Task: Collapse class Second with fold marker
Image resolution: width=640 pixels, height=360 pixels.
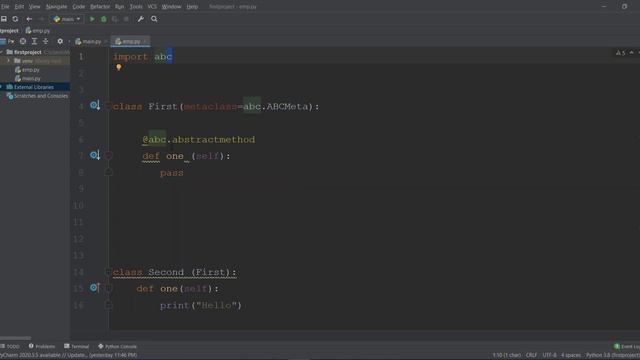Action: coord(108,272)
